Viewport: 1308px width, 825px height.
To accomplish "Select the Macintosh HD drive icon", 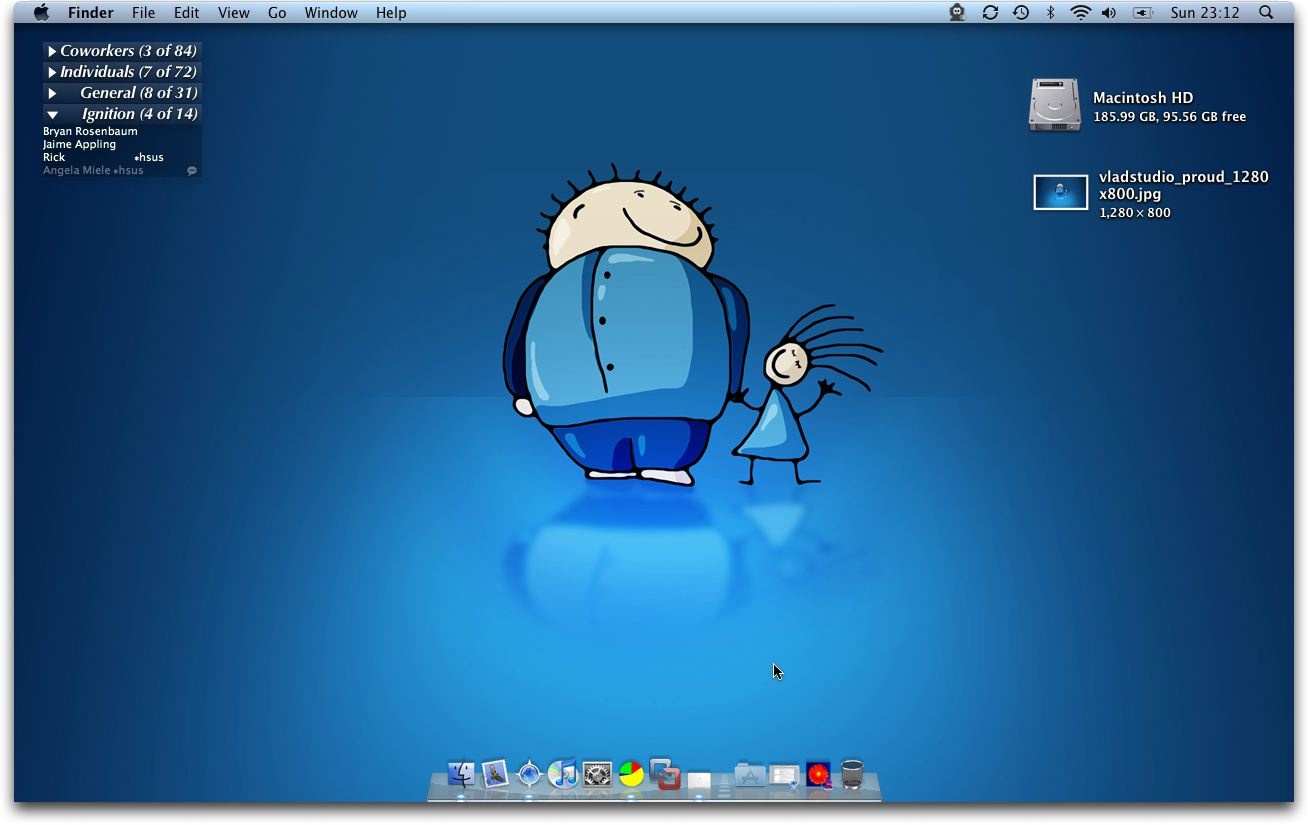I will point(1055,105).
